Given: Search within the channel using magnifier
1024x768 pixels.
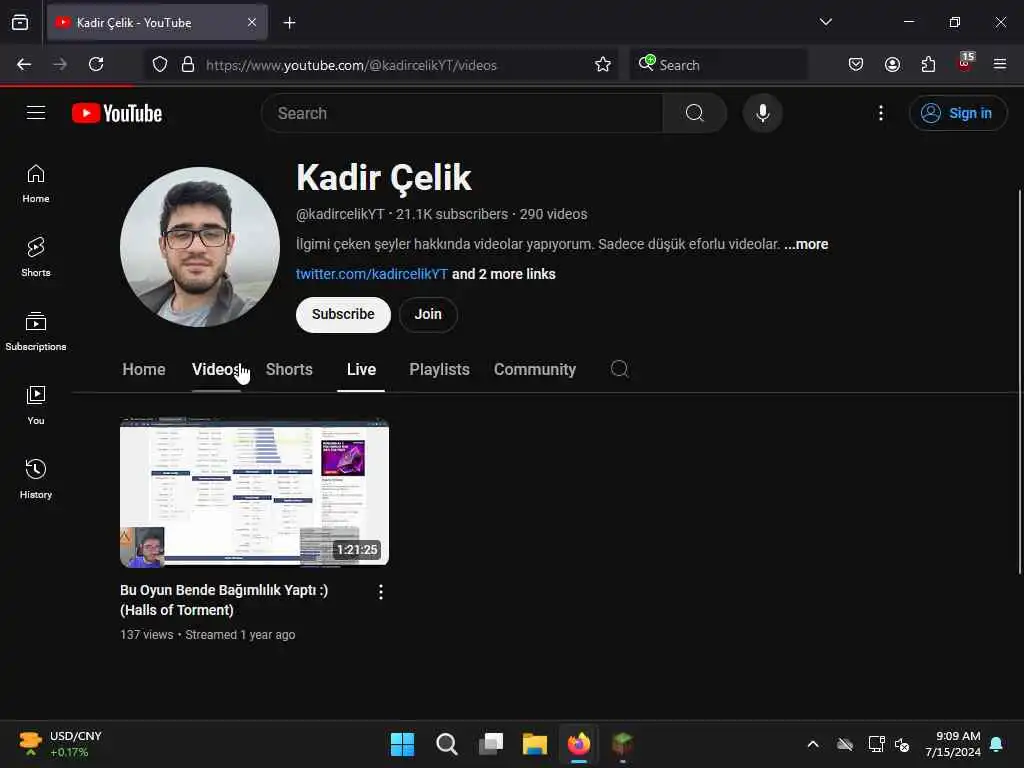Looking at the screenshot, I should coord(619,369).
